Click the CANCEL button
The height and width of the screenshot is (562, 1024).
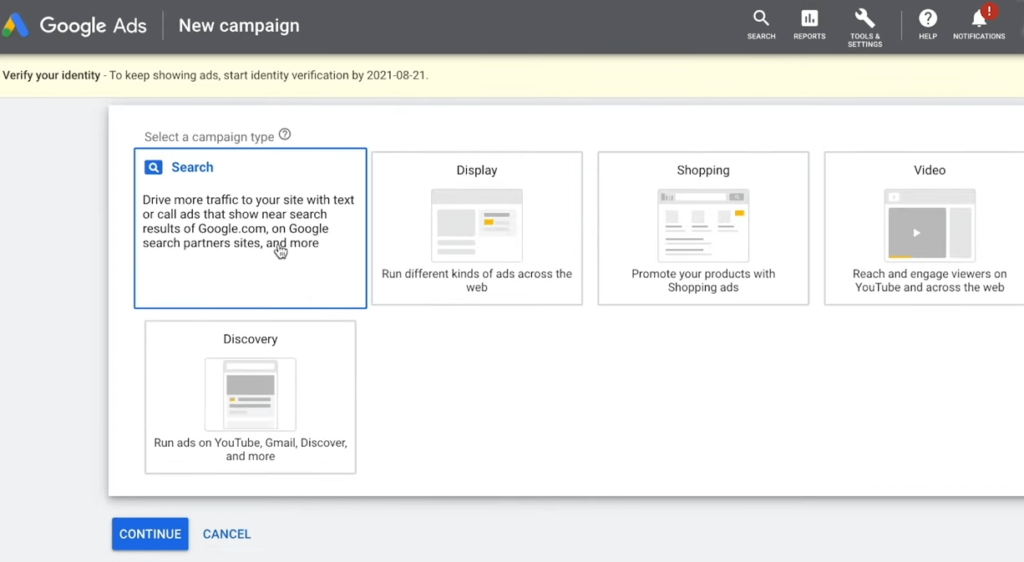click(x=227, y=534)
